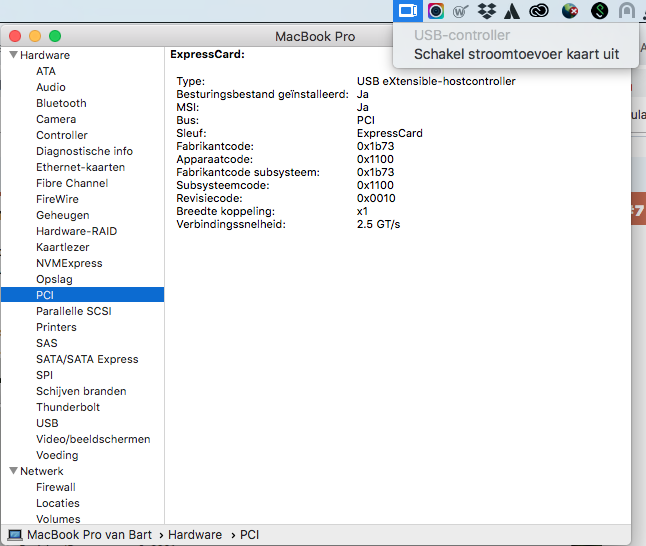Select SATA/SATA Express entry
Screen dimensions: 646x546
tap(87, 359)
